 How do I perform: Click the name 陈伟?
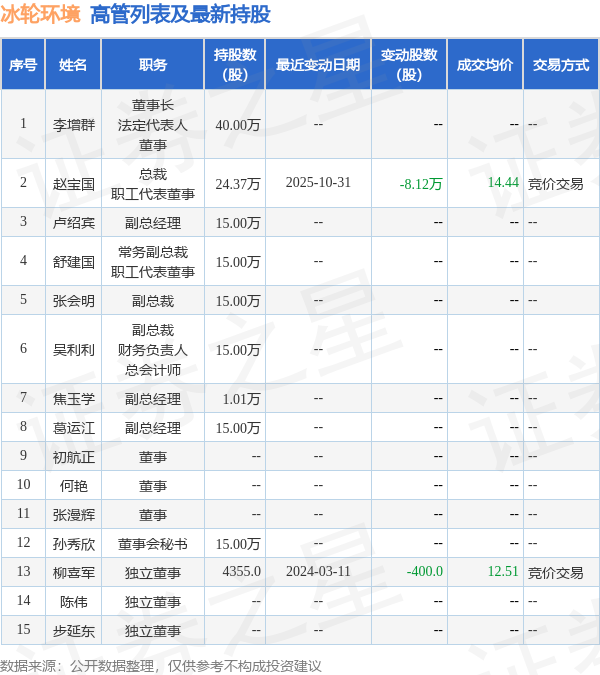pyautogui.click(x=74, y=602)
